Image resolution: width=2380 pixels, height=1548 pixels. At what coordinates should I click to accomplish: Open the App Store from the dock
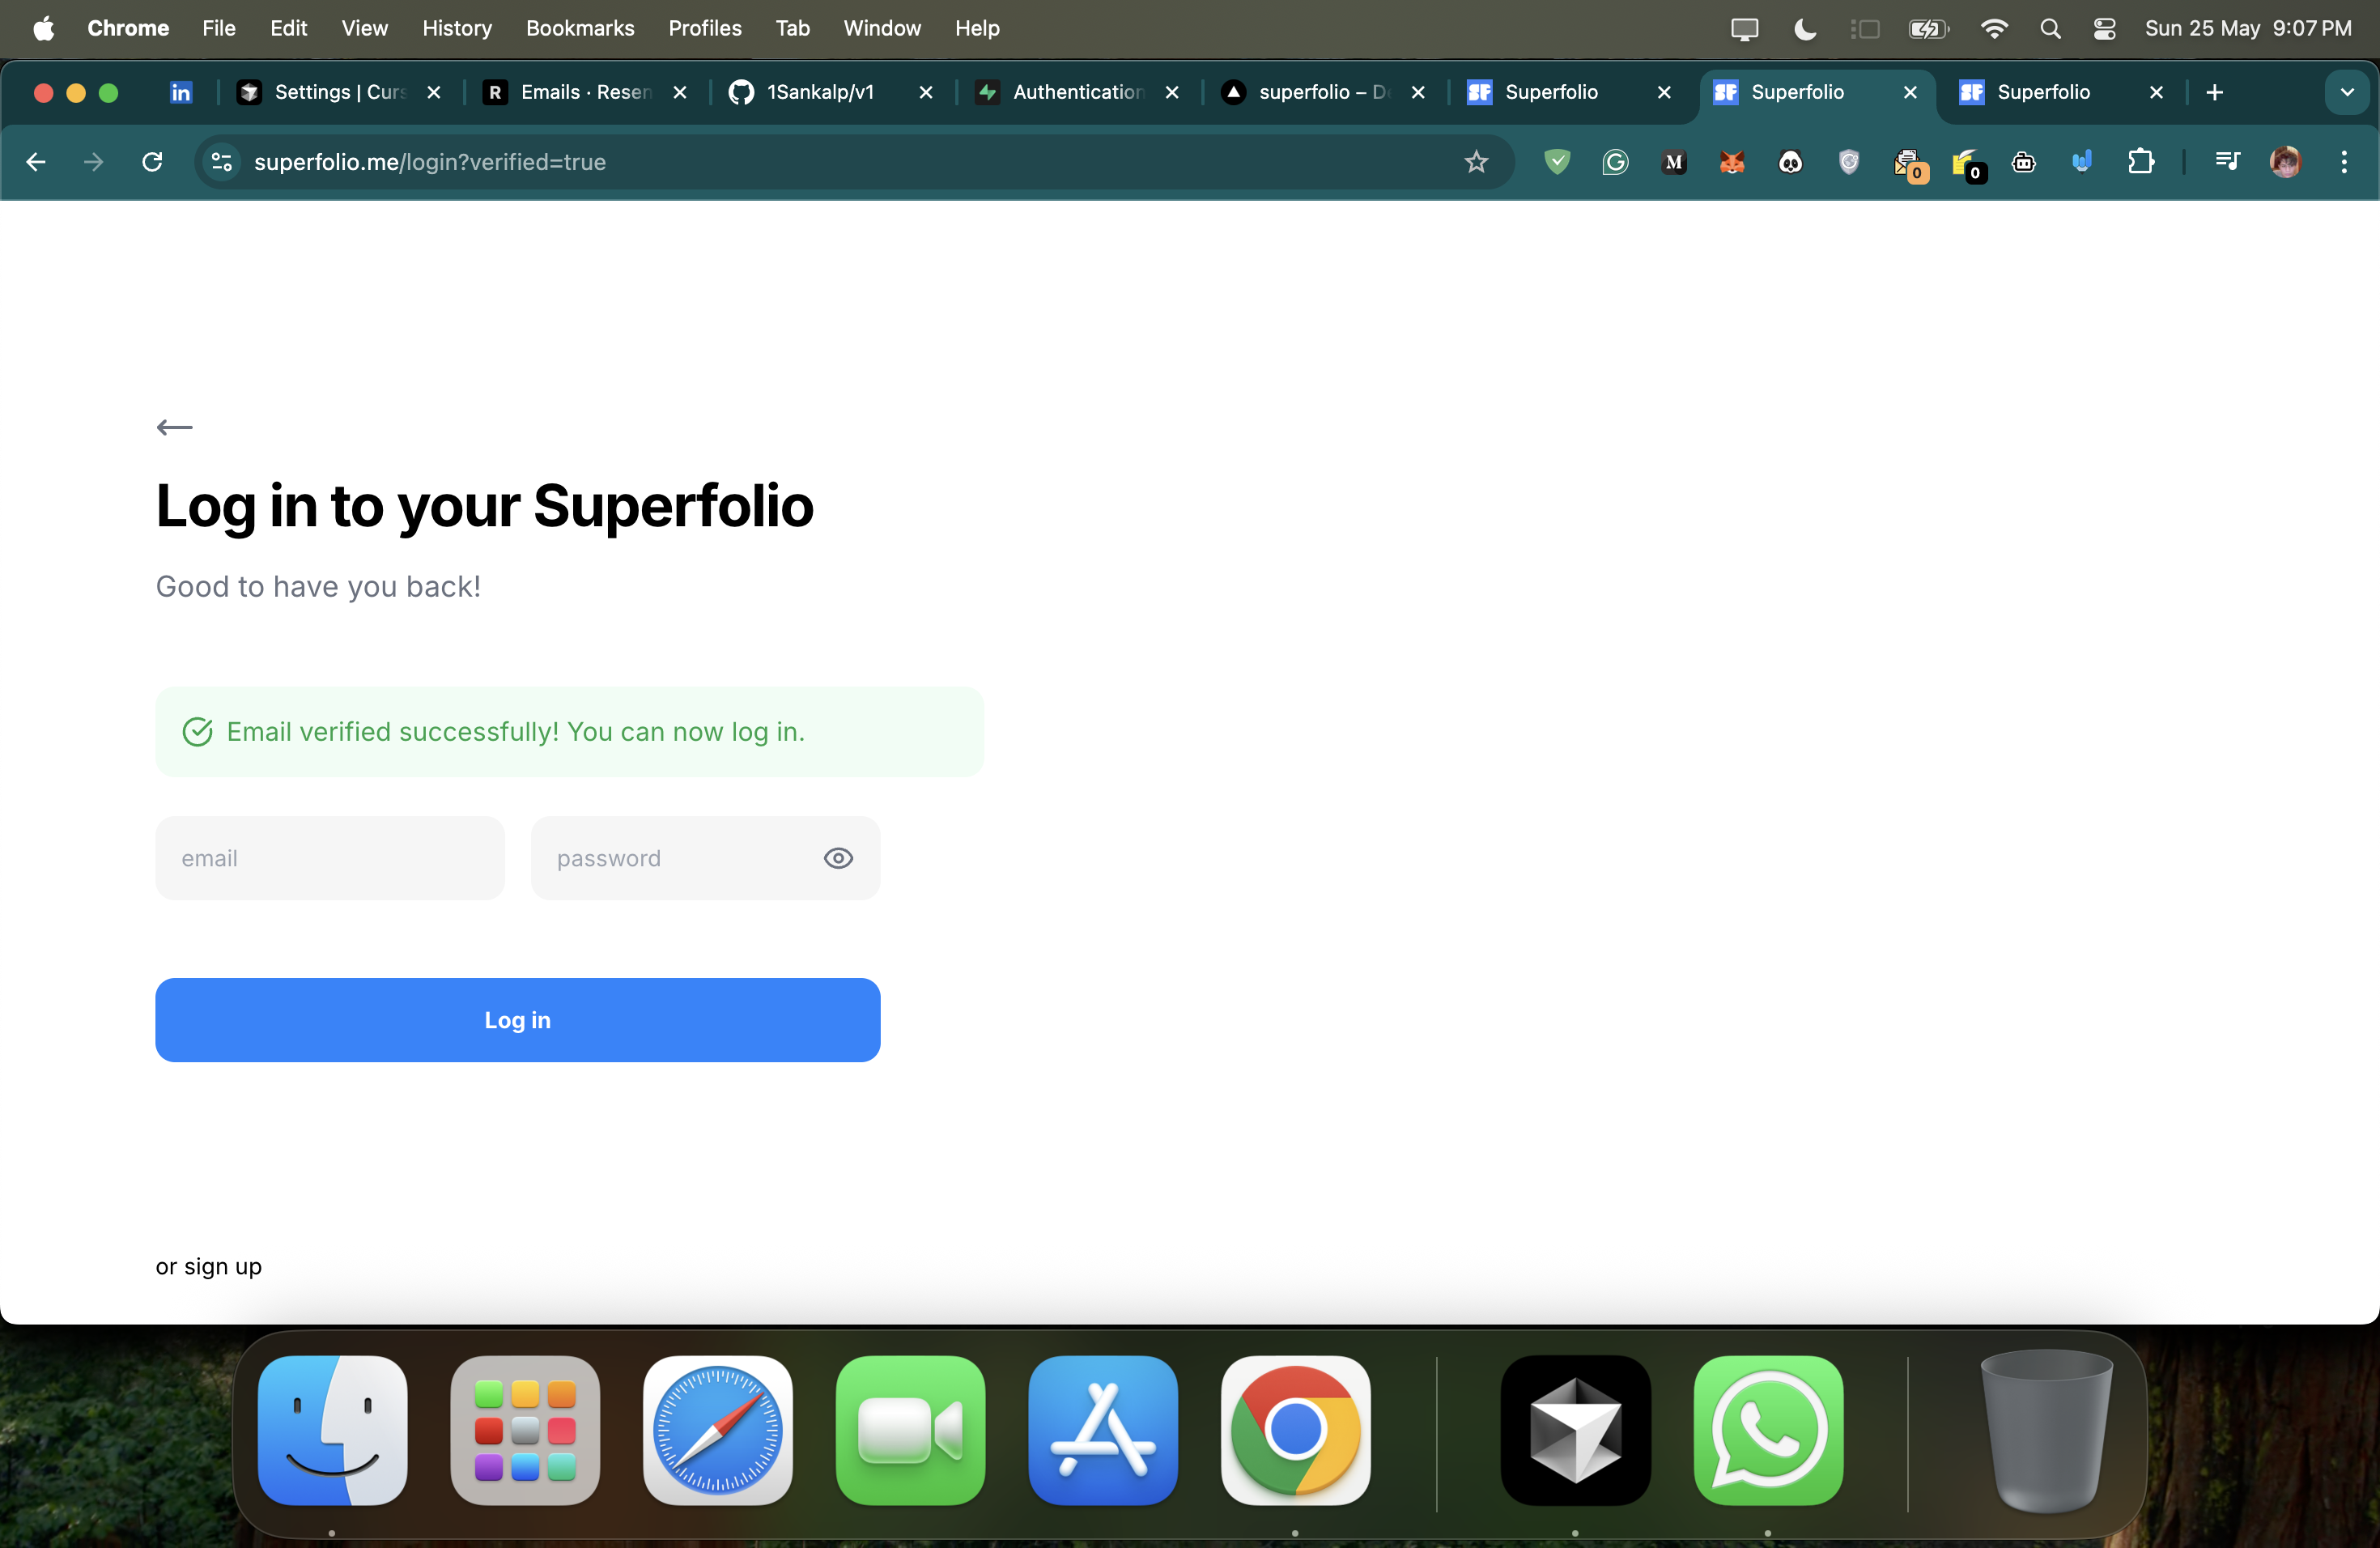pyautogui.click(x=1103, y=1430)
